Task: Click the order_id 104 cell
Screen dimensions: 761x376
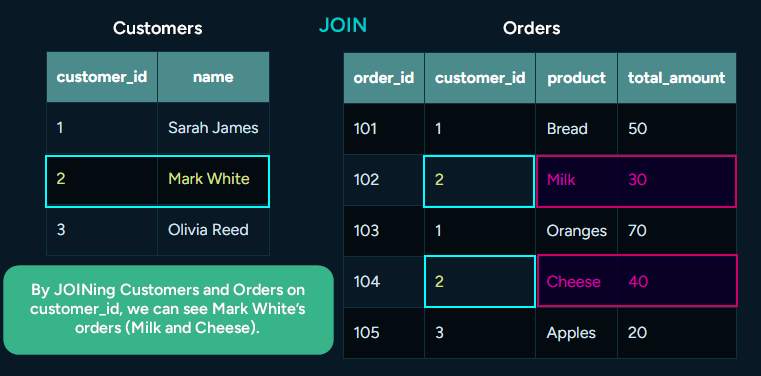Action: click(384, 281)
